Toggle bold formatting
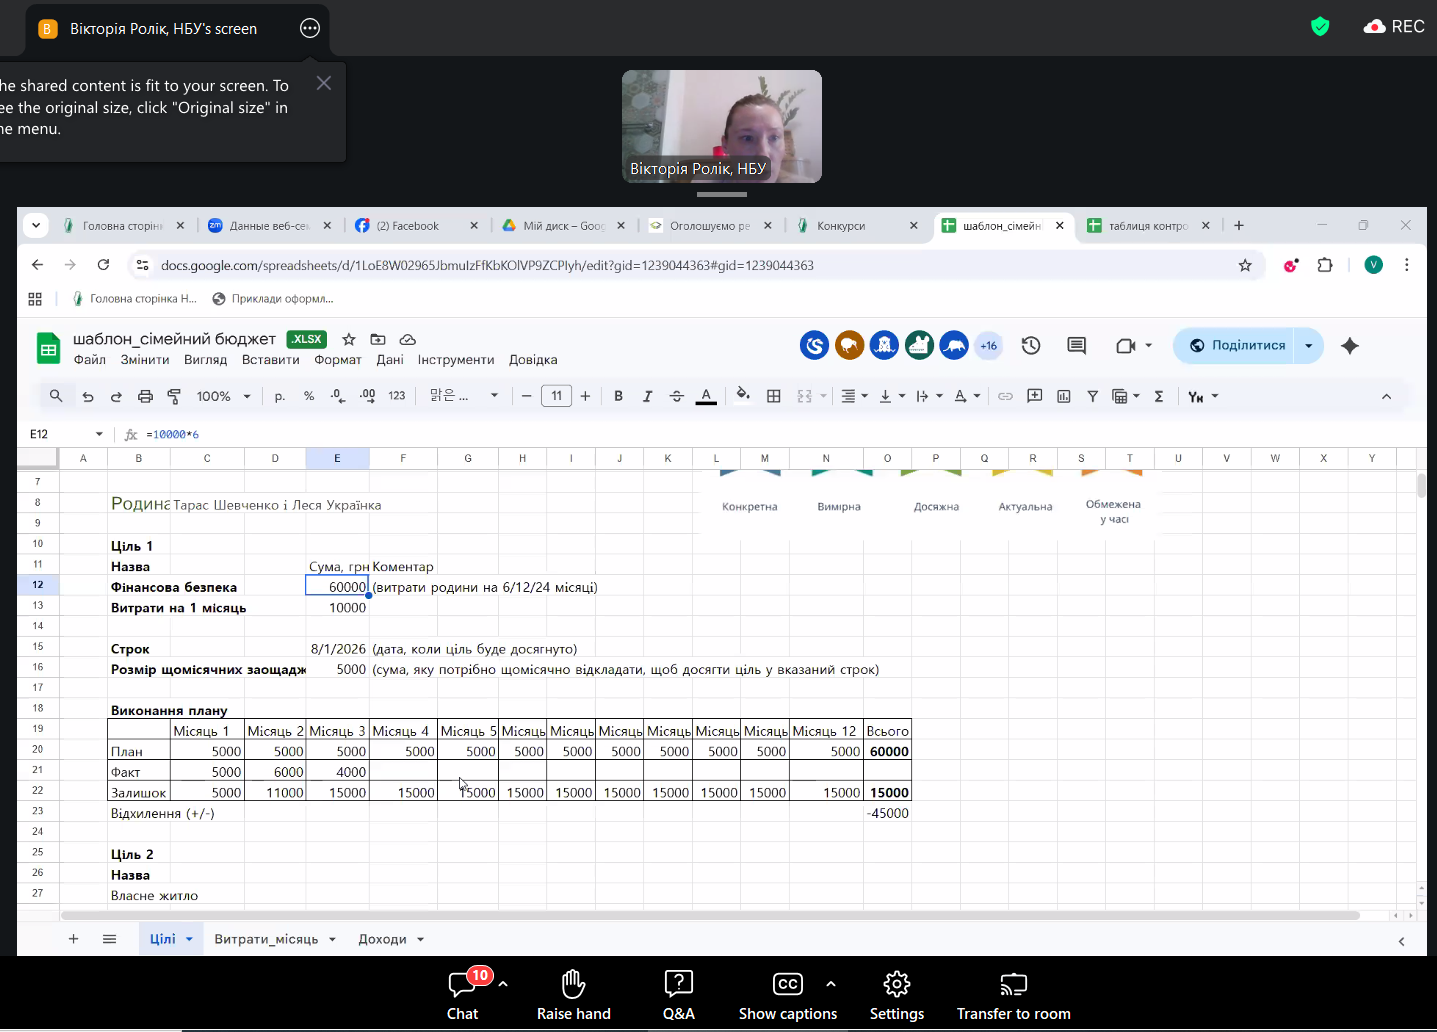1437x1032 pixels. tap(618, 397)
